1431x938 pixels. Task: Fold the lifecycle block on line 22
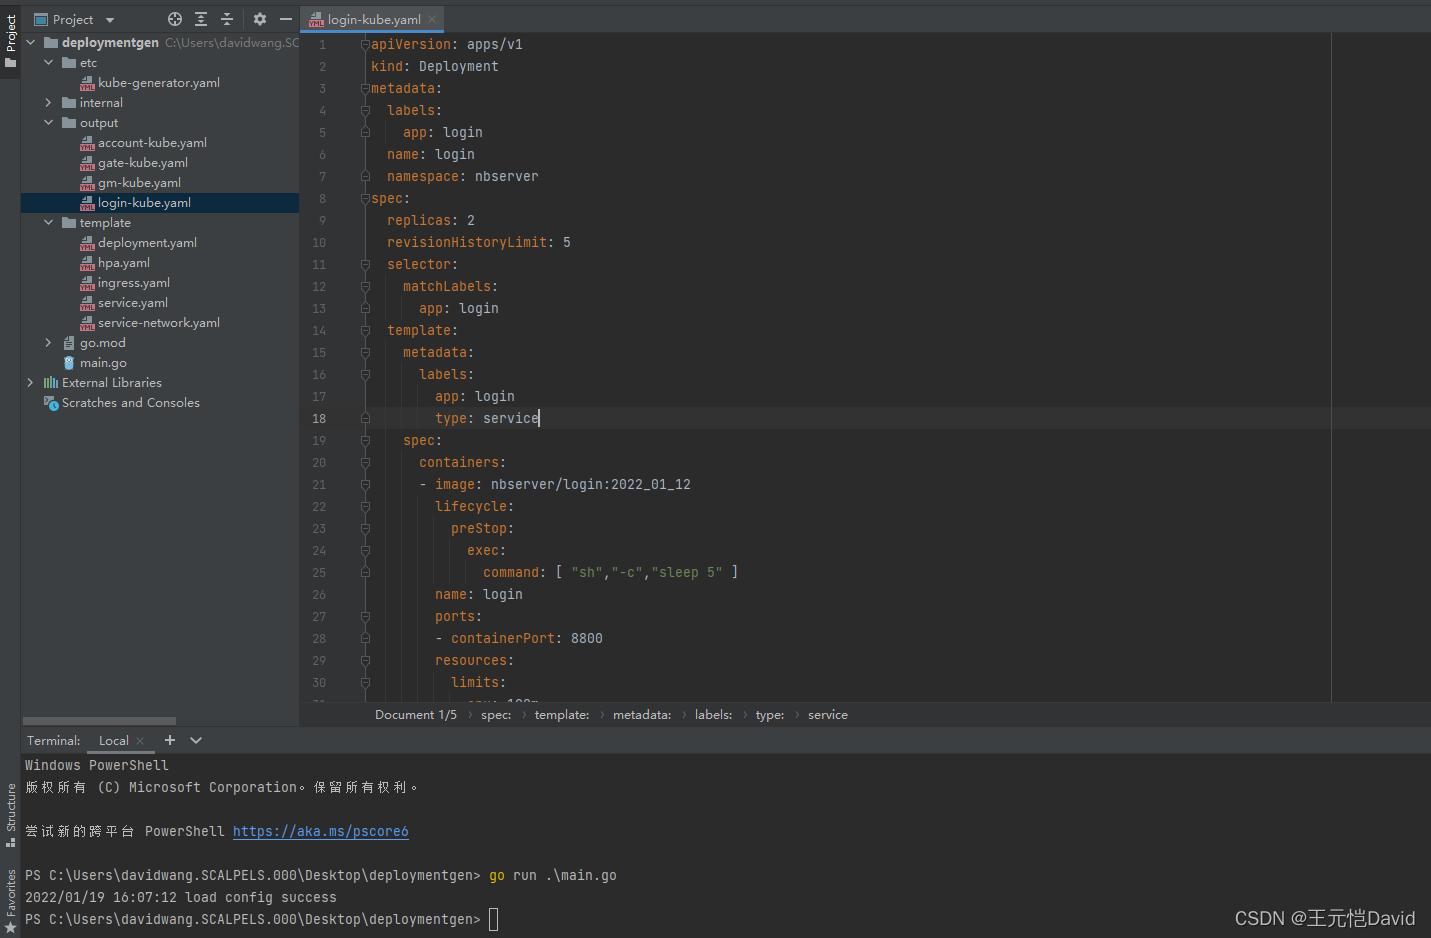click(365, 506)
